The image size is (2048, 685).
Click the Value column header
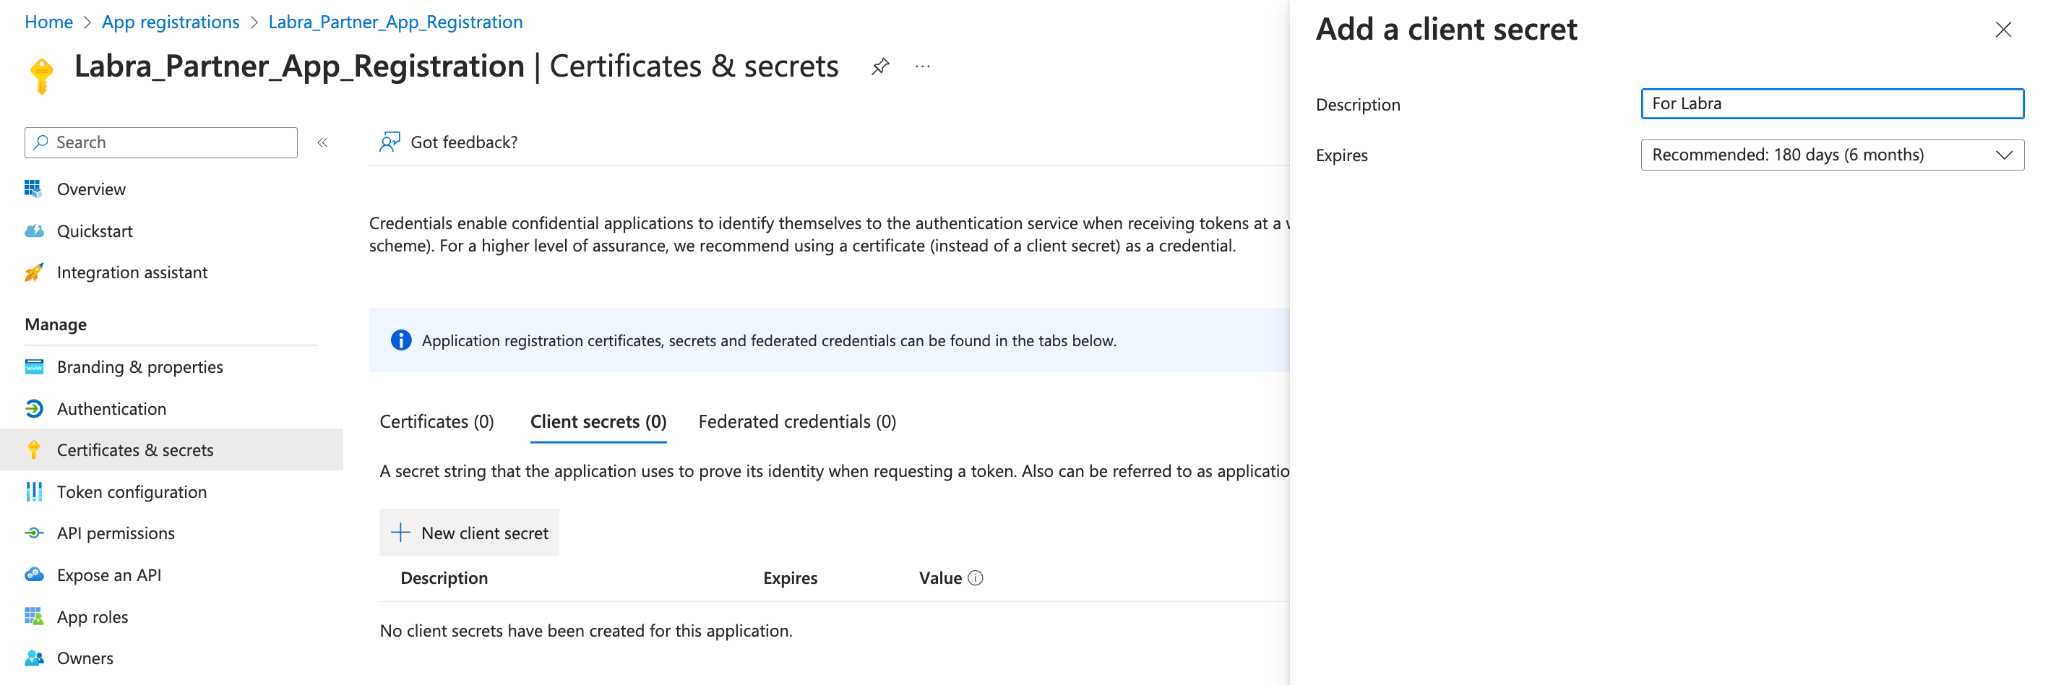(940, 578)
